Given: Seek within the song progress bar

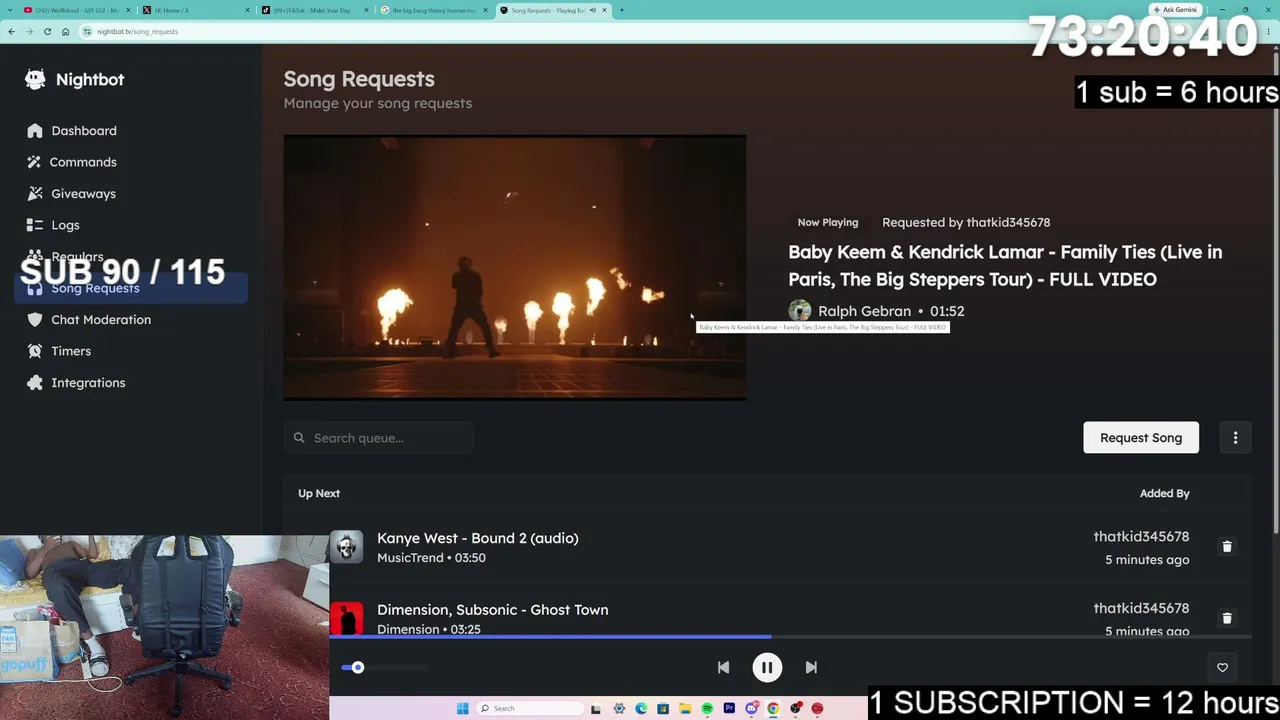Looking at the screenshot, I should coord(790,636).
